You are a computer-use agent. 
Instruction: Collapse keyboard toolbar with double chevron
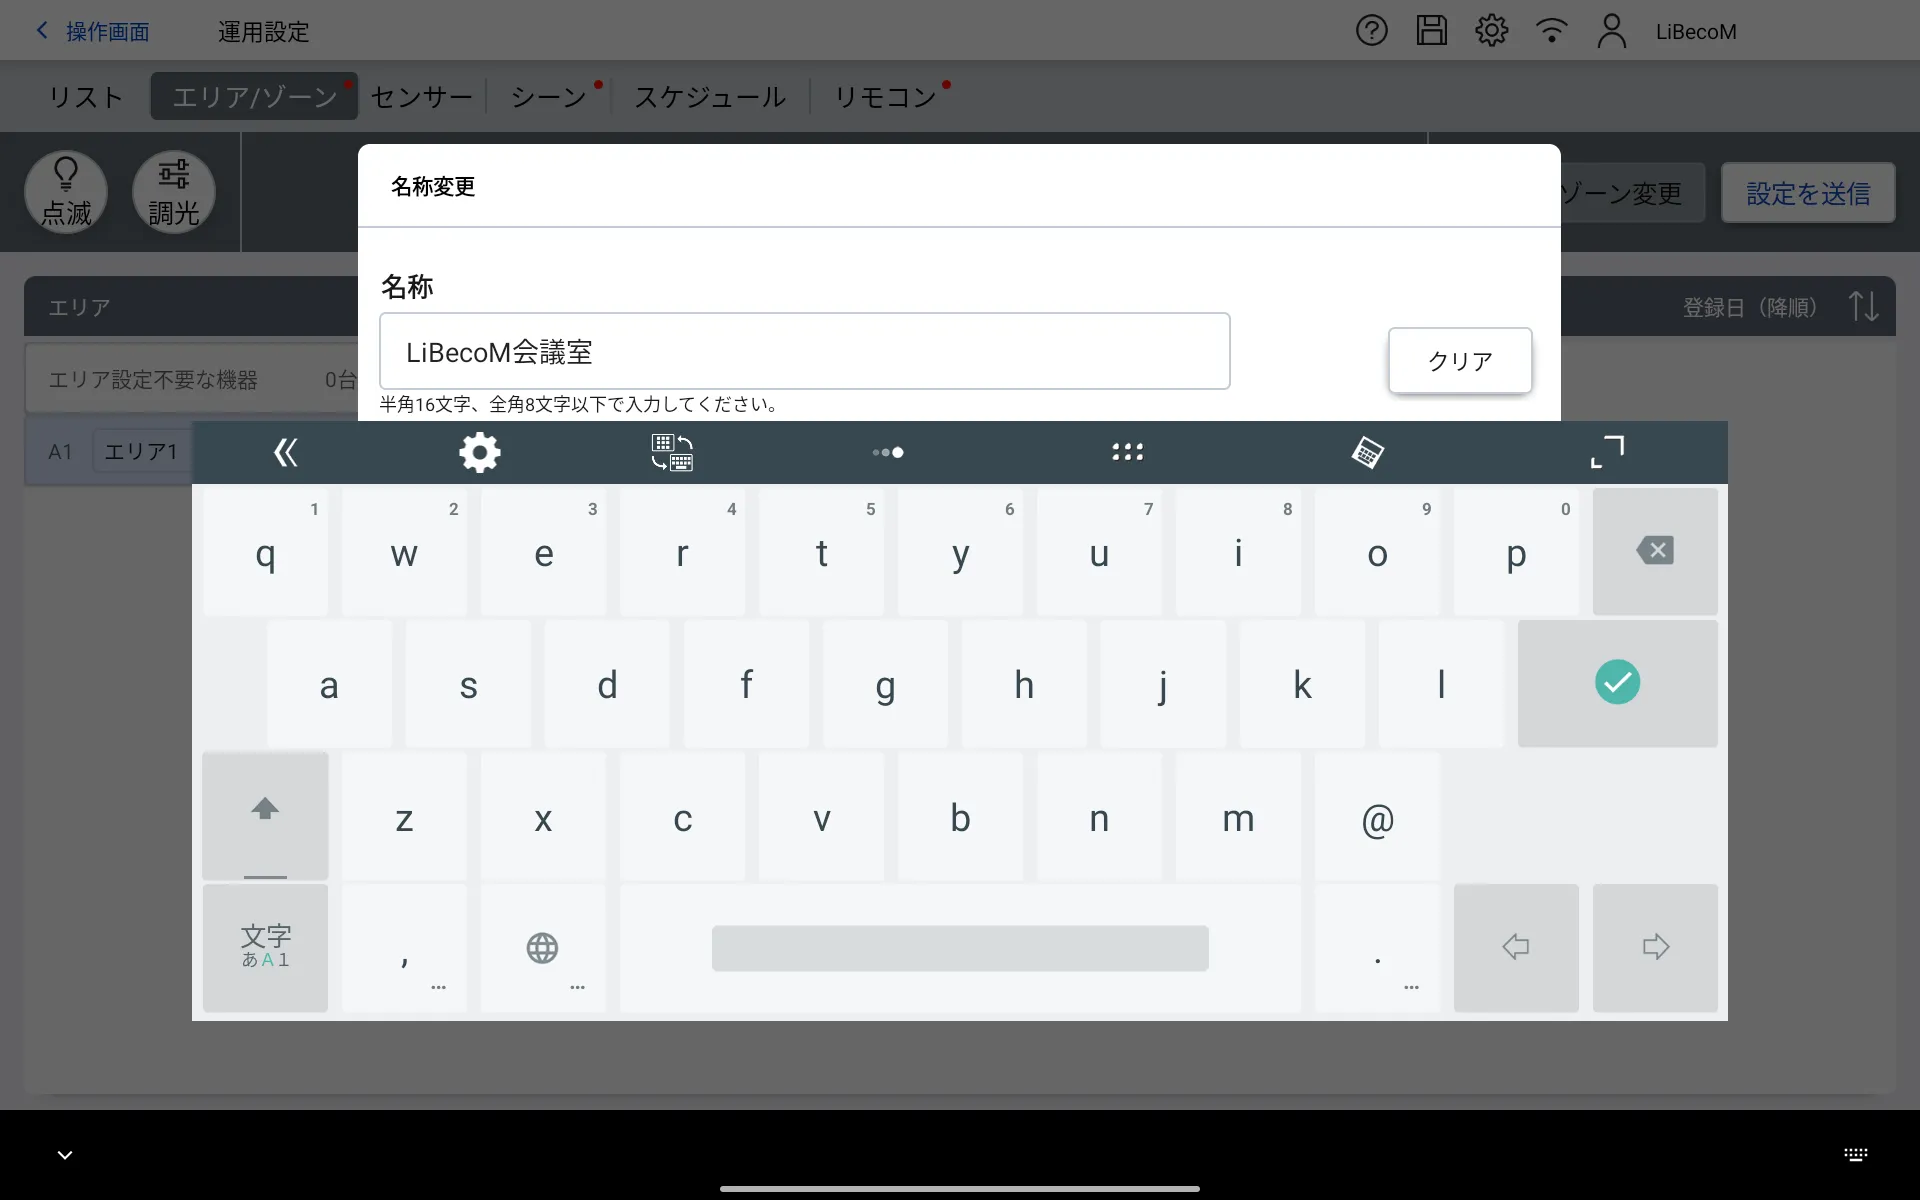[x=286, y=453]
